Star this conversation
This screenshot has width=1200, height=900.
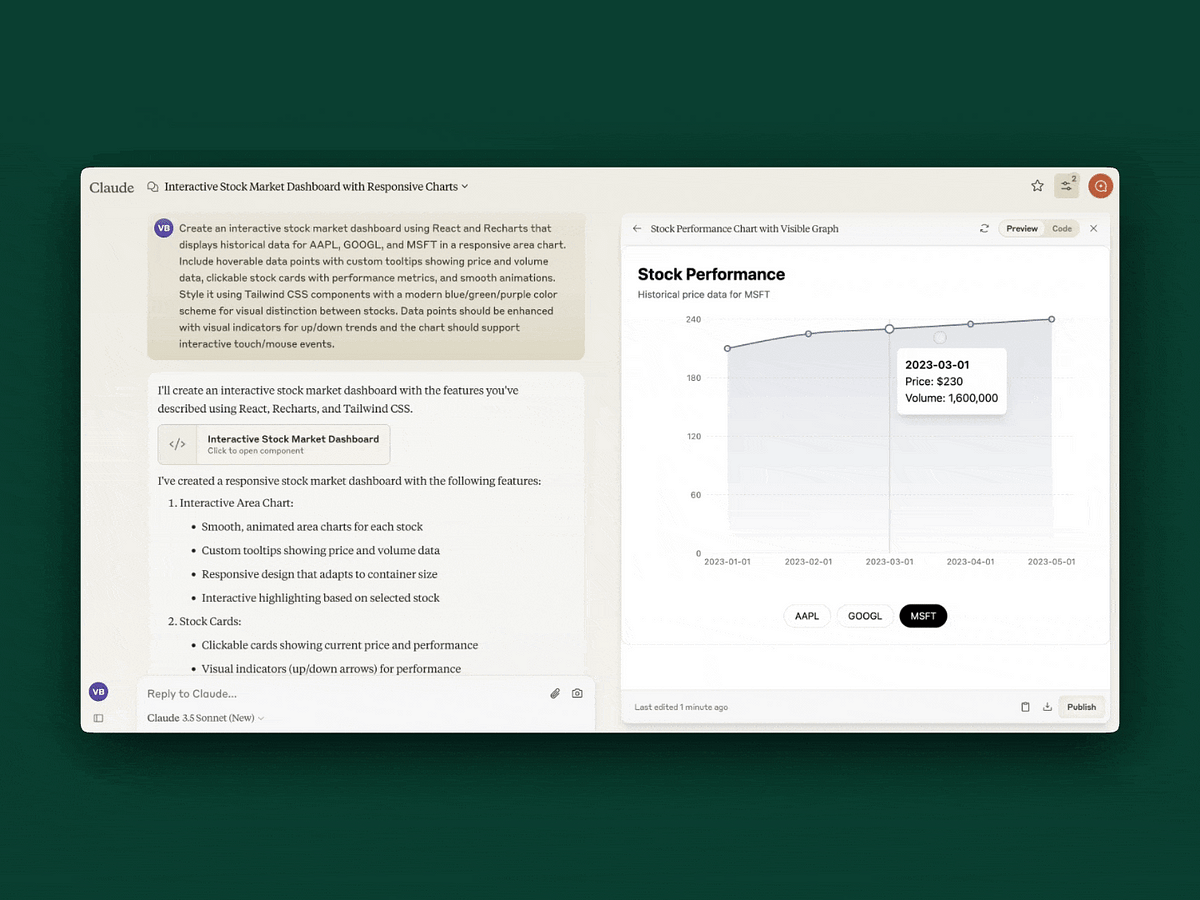pyautogui.click(x=1037, y=186)
